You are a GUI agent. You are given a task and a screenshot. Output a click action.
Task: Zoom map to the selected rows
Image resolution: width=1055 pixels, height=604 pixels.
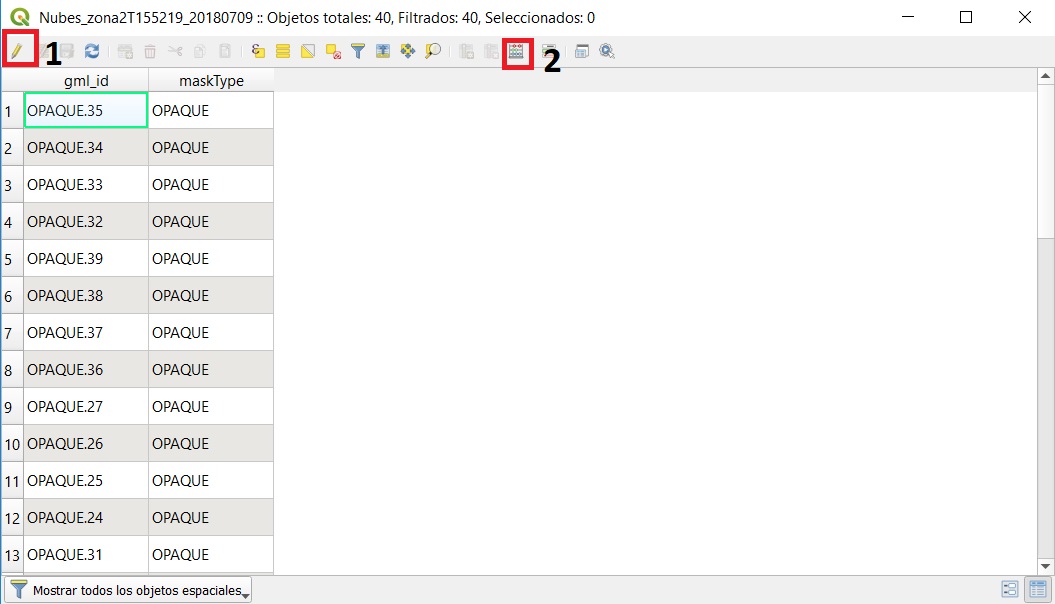(x=433, y=51)
